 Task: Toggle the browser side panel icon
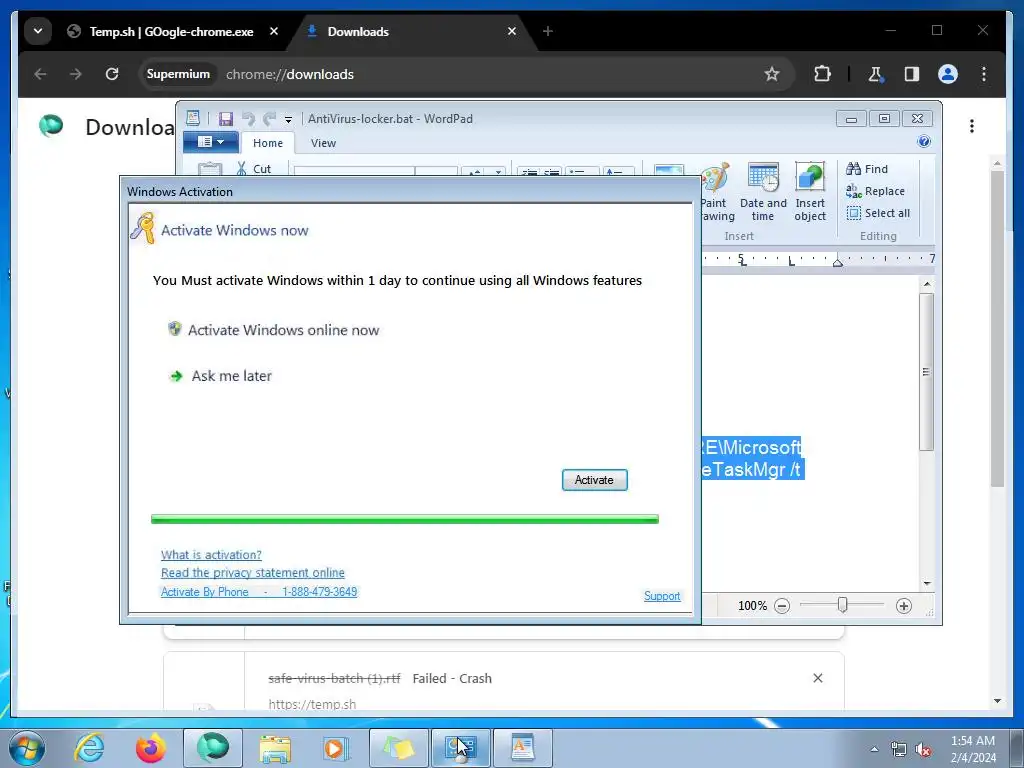coord(912,74)
